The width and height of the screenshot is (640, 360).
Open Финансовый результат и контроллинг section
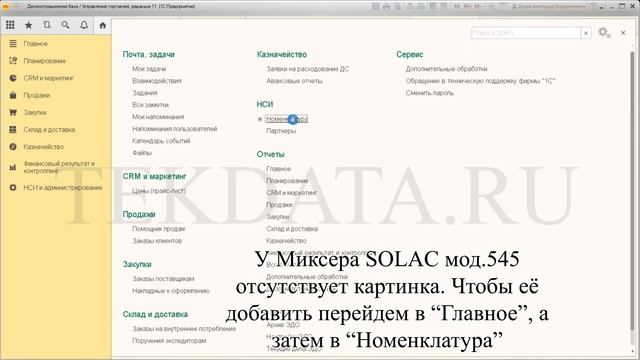[x=59, y=167]
